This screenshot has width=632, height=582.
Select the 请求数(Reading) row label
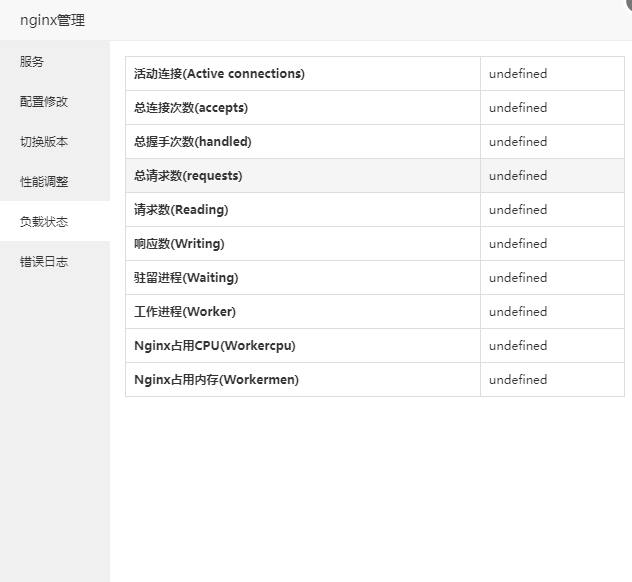[181, 210]
